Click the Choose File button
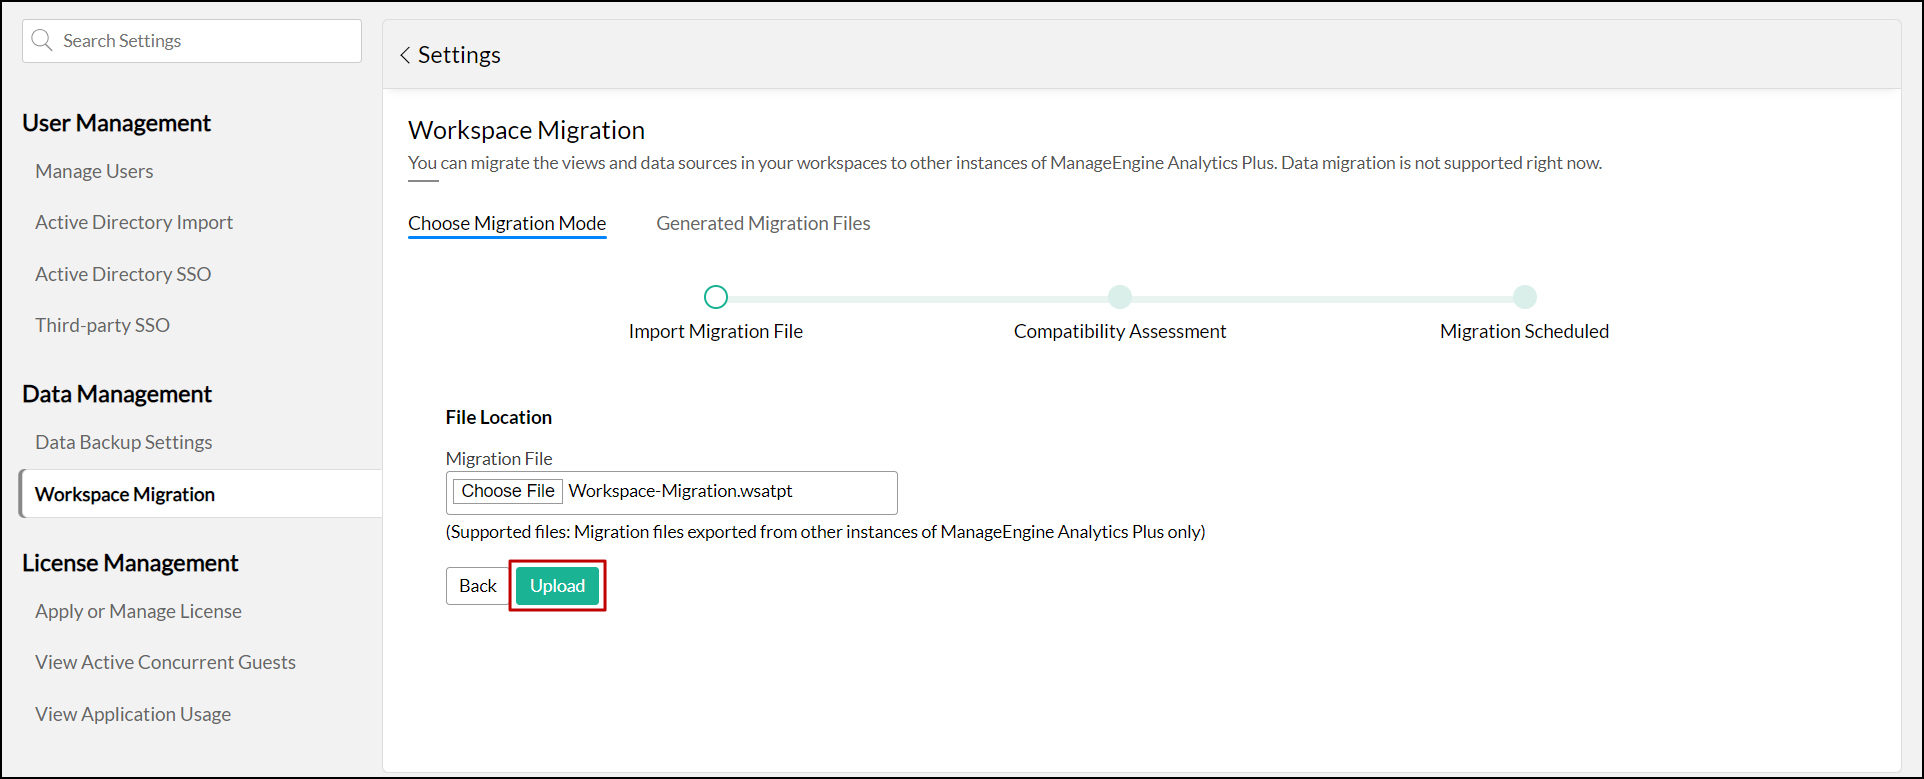1924x779 pixels. [x=508, y=491]
